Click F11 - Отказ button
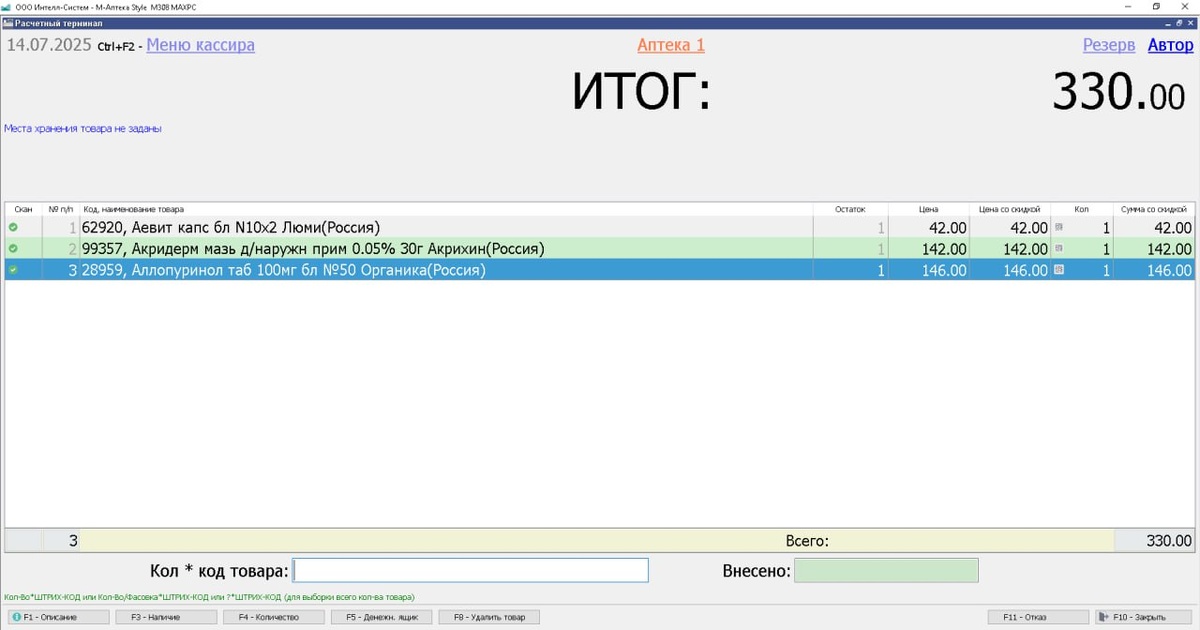This screenshot has height=630, width=1200. (x=1038, y=617)
